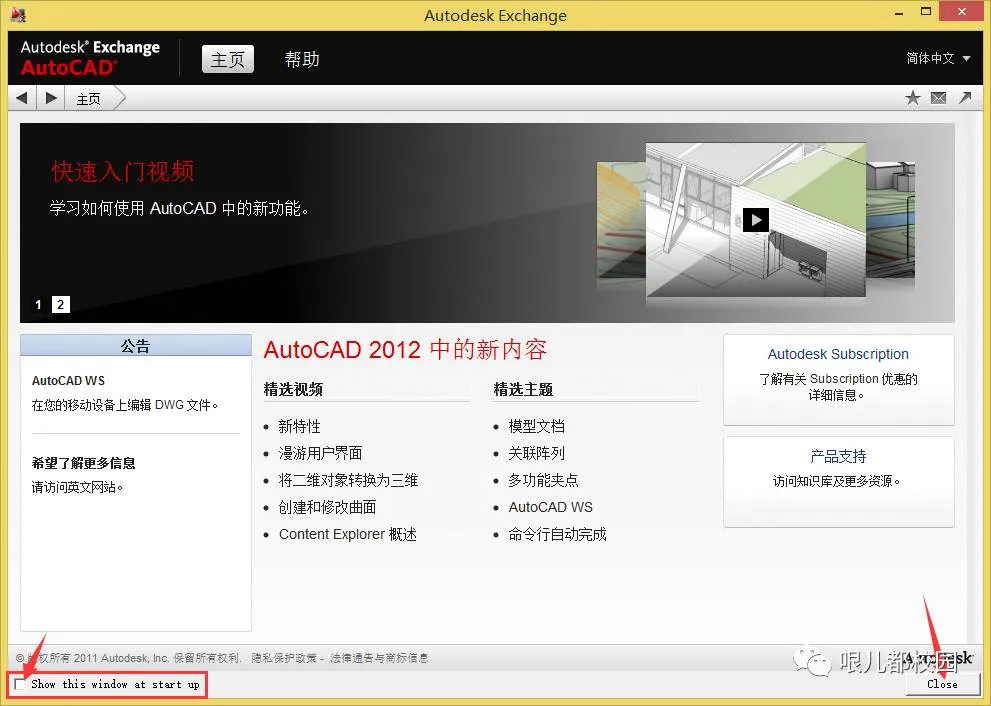Open 希望了解更多信息 announcement
This screenshot has width=991, height=706.
[x=83, y=463]
